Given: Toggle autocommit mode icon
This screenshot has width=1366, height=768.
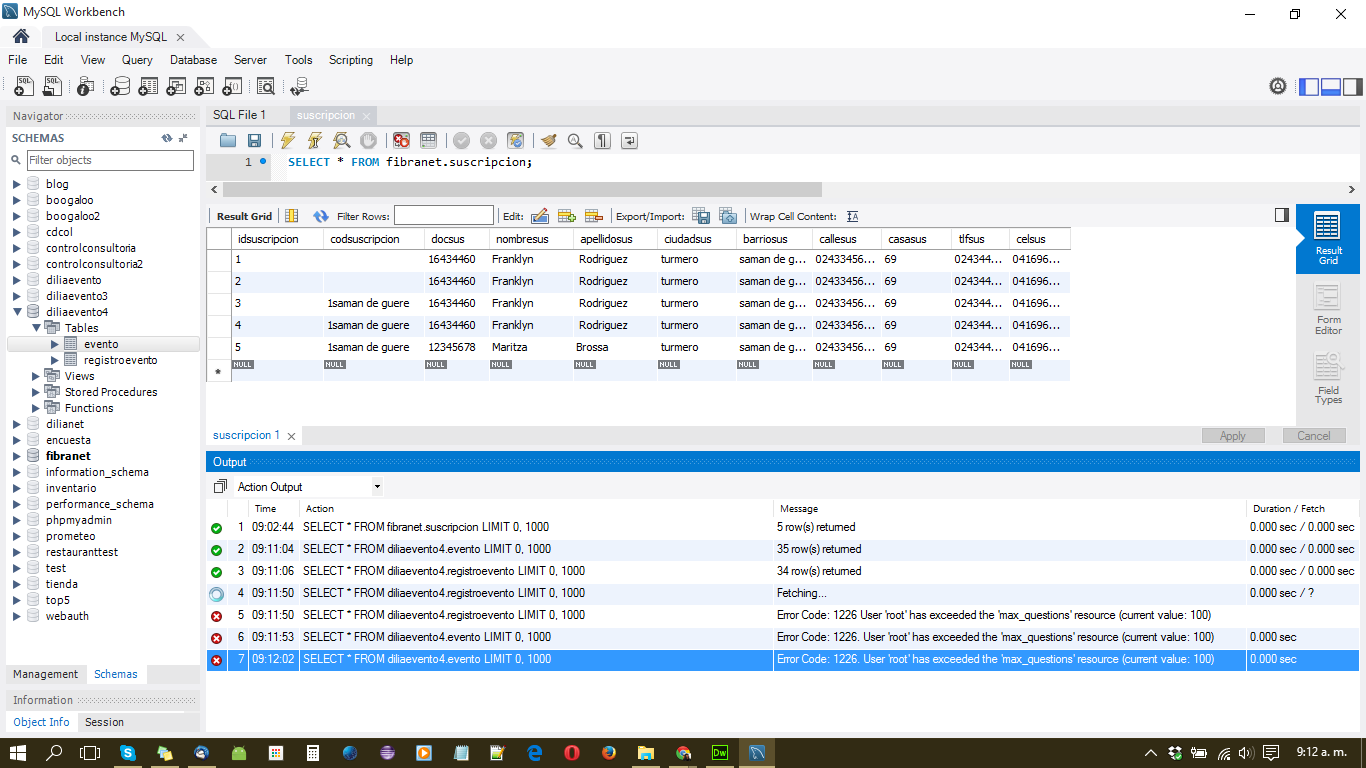Looking at the screenshot, I should (x=515, y=141).
